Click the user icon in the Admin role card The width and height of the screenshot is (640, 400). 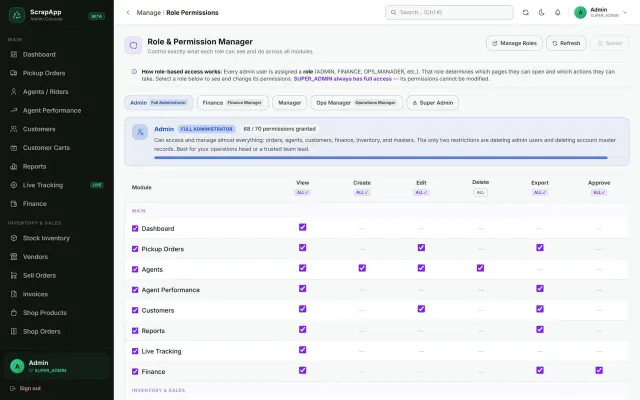(140, 132)
